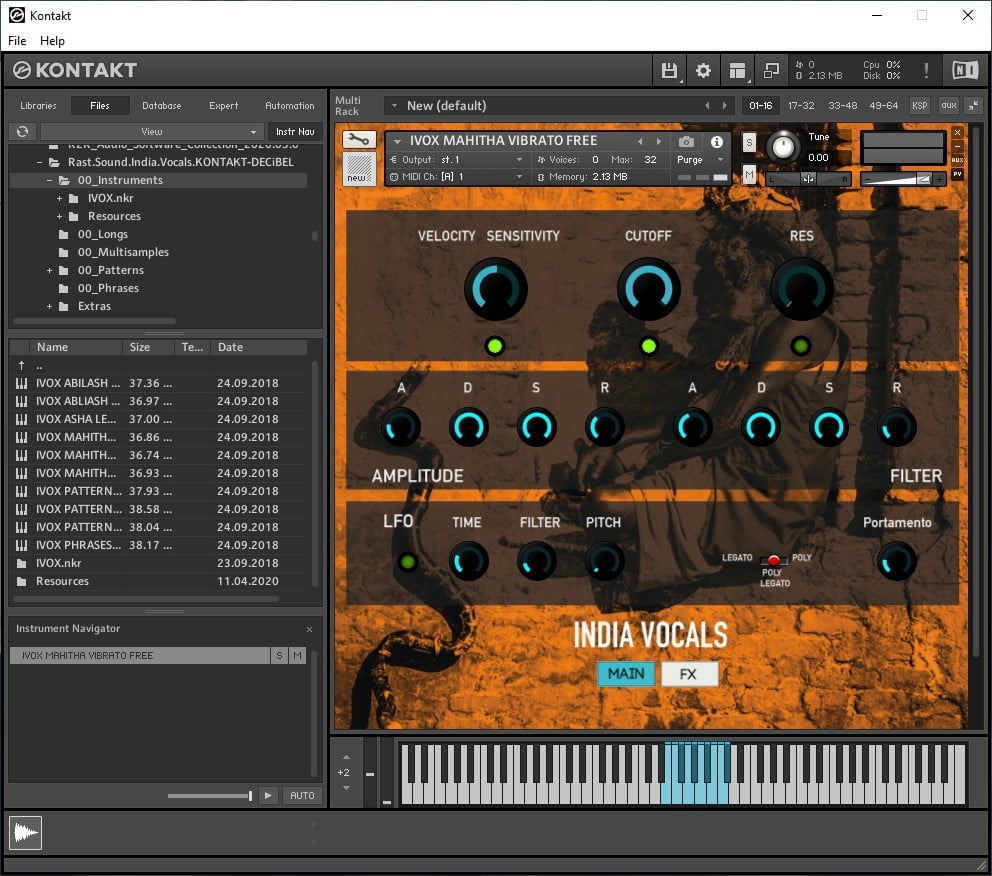992x876 pixels.
Task: Click the NI logo icon
Action: 965,70
